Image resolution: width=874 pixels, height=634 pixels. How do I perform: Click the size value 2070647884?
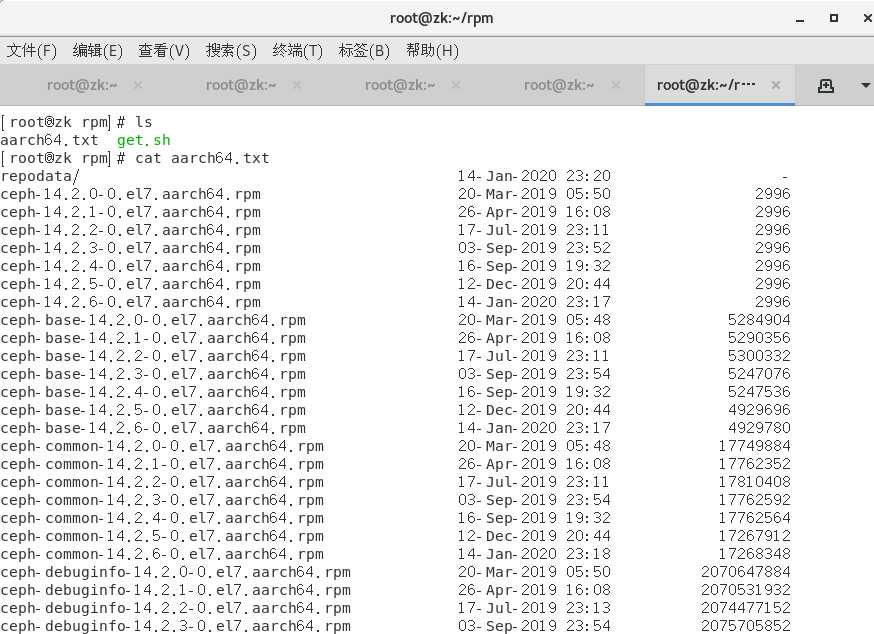coord(746,572)
